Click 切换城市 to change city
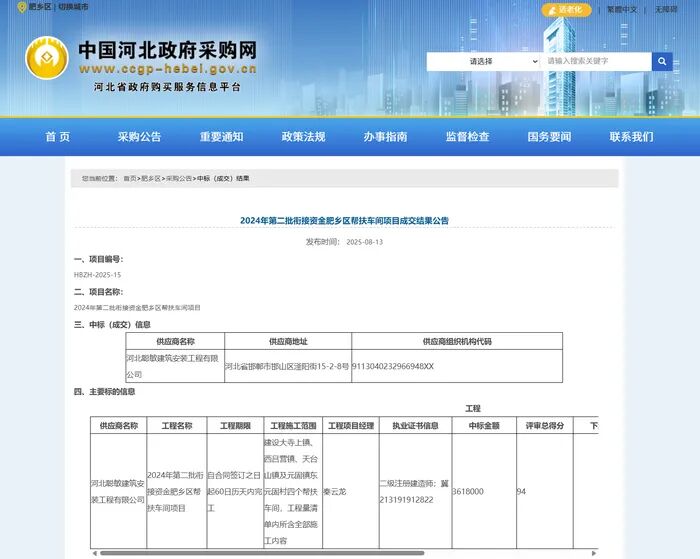 pyautogui.click(x=72, y=7)
